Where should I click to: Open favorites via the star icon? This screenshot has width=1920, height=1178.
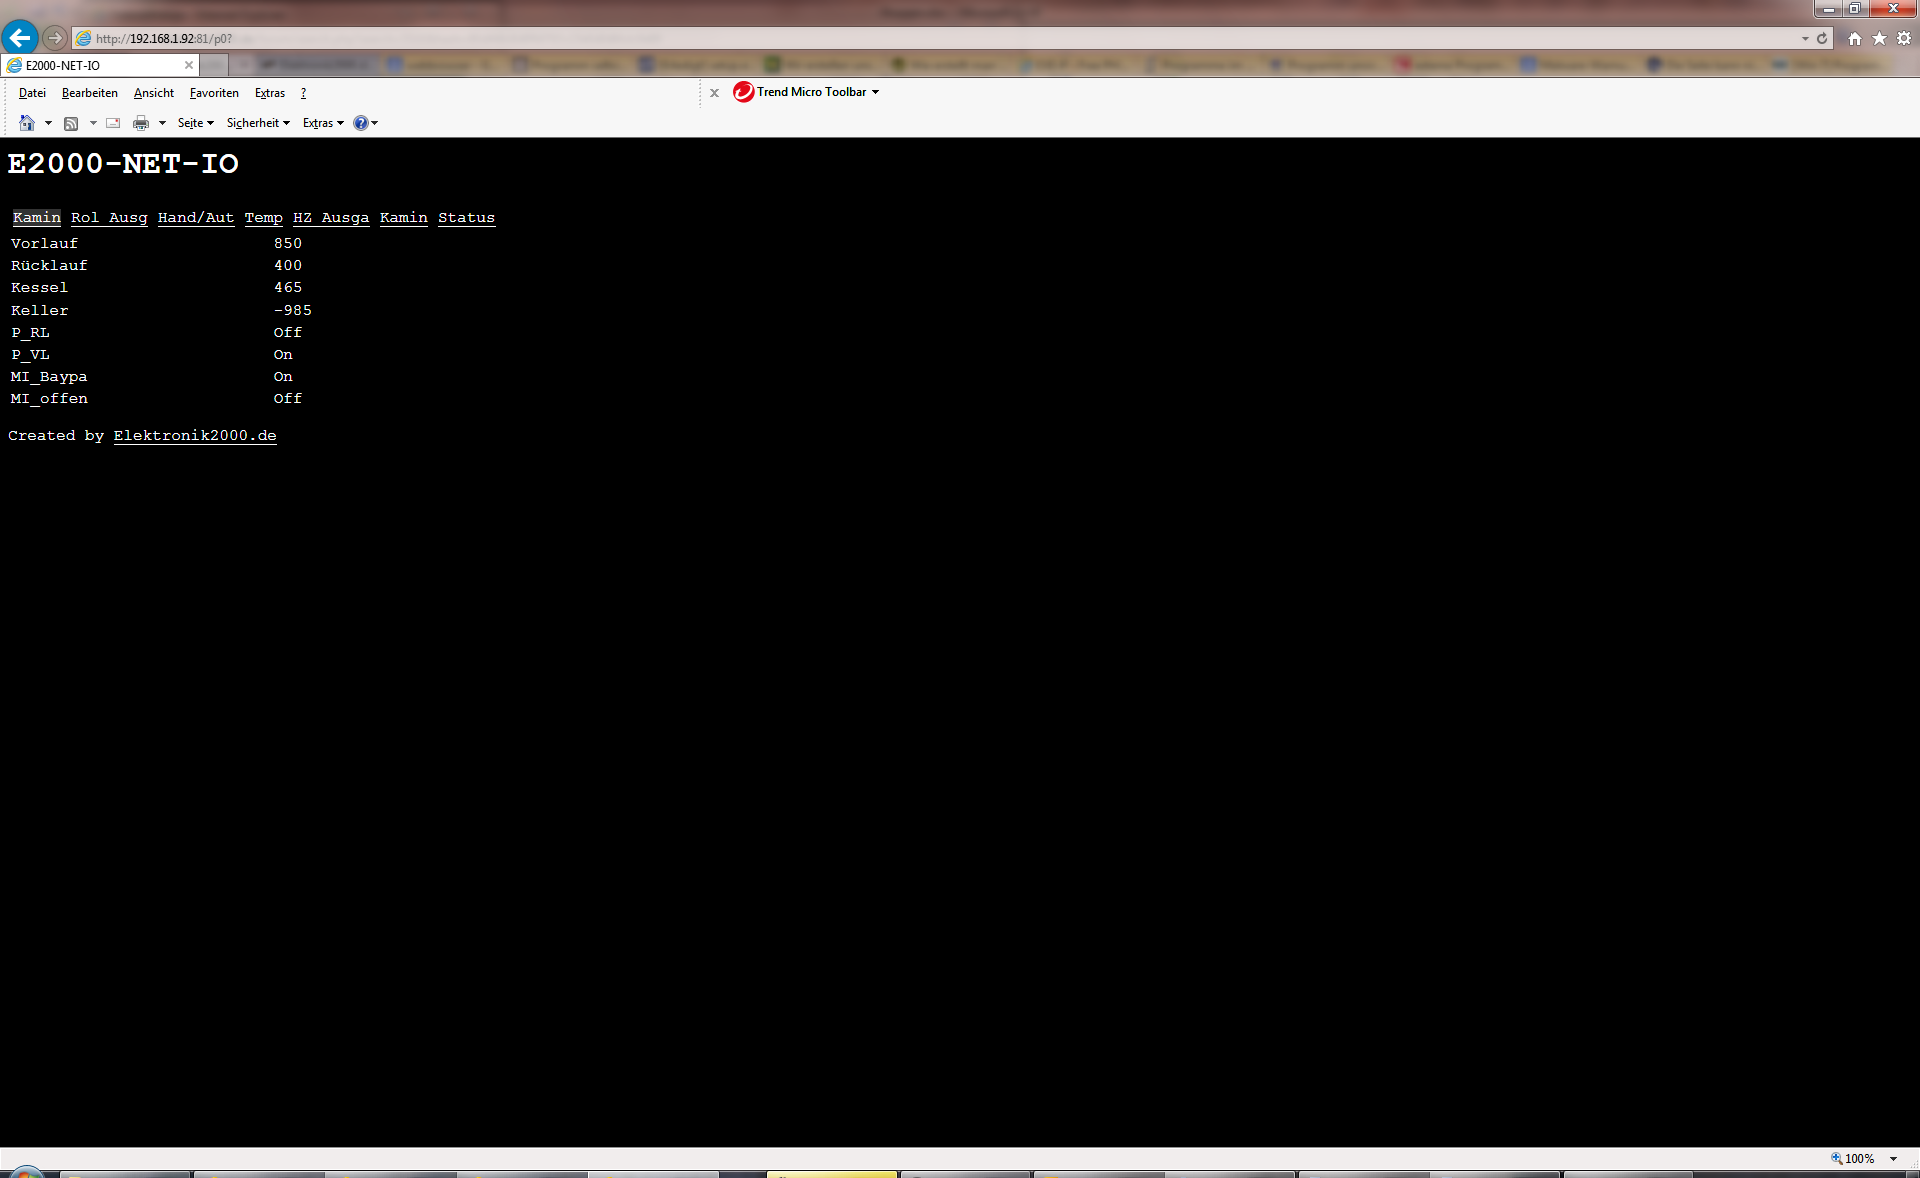(1879, 38)
